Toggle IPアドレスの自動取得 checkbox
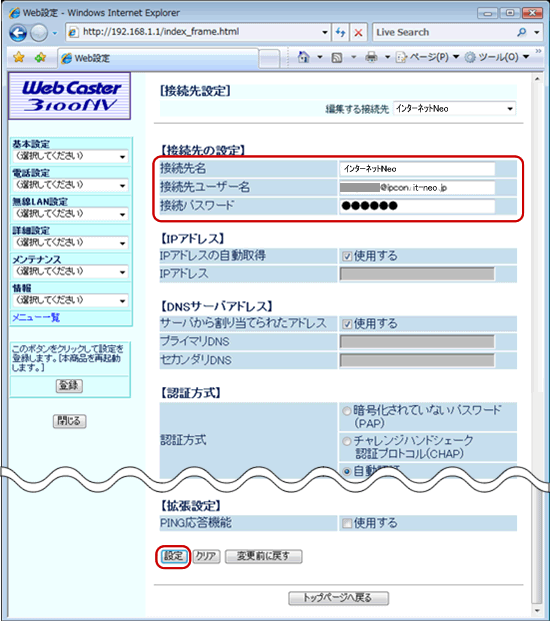The height and width of the screenshot is (621, 550). [x=347, y=257]
